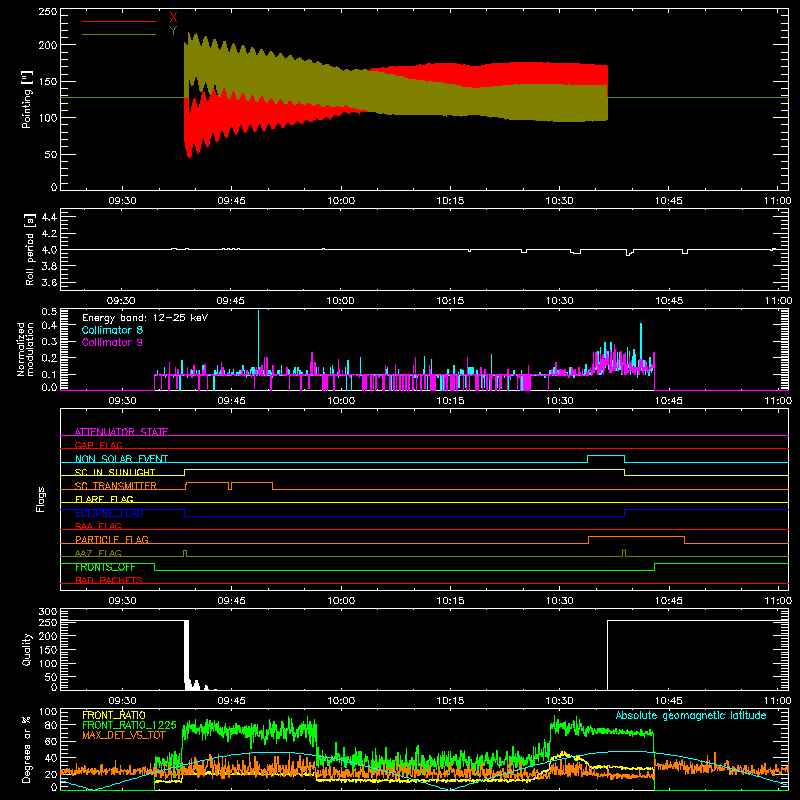Screen dimensions: 800x800
Task: Click the '10:30' time label under modulation plot
Action: point(560,401)
